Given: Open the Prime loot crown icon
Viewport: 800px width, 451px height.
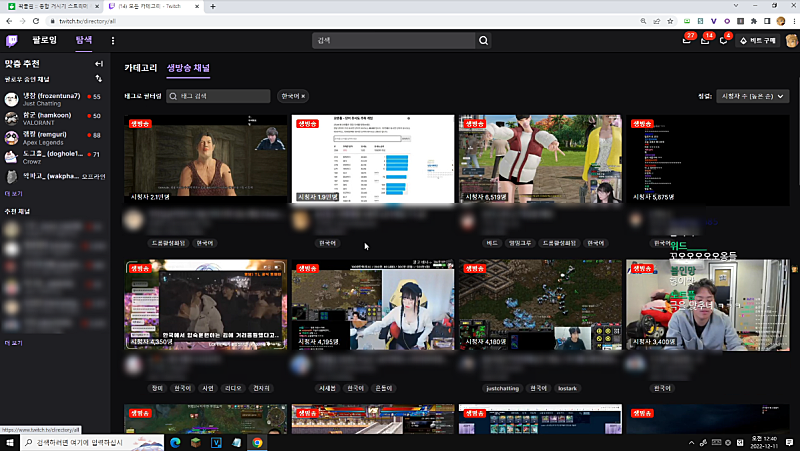Looking at the screenshot, I should click(686, 41).
